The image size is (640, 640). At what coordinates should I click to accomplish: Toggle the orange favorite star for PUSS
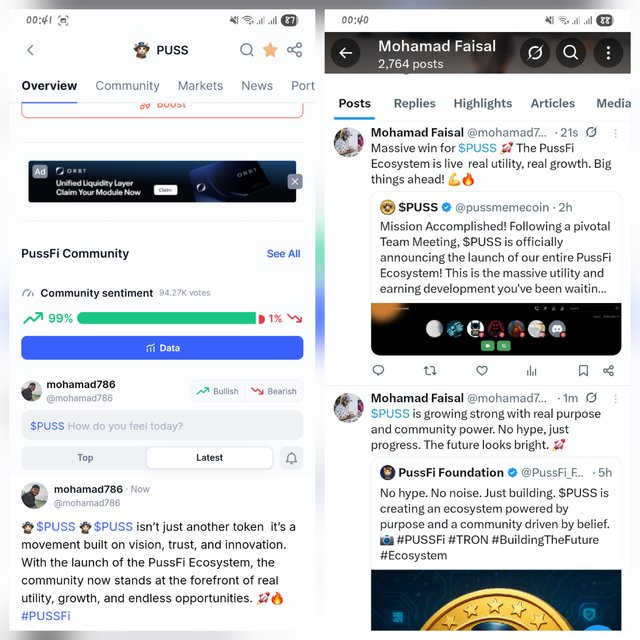270,50
